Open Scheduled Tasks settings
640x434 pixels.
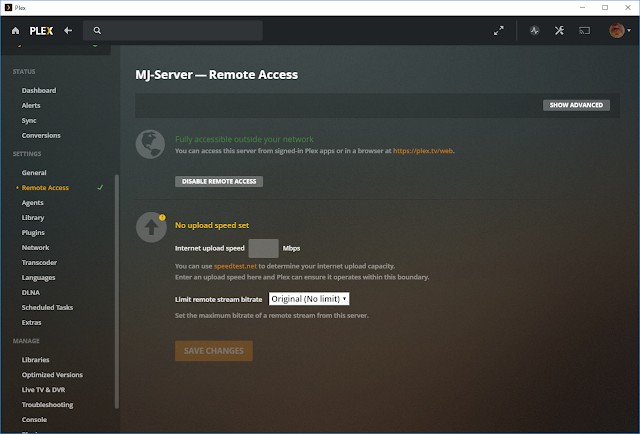(47, 307)
